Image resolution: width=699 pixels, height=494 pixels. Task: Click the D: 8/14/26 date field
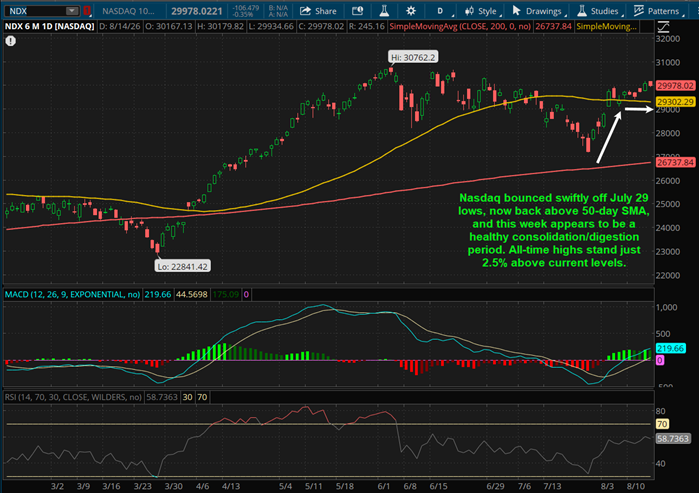119,27
